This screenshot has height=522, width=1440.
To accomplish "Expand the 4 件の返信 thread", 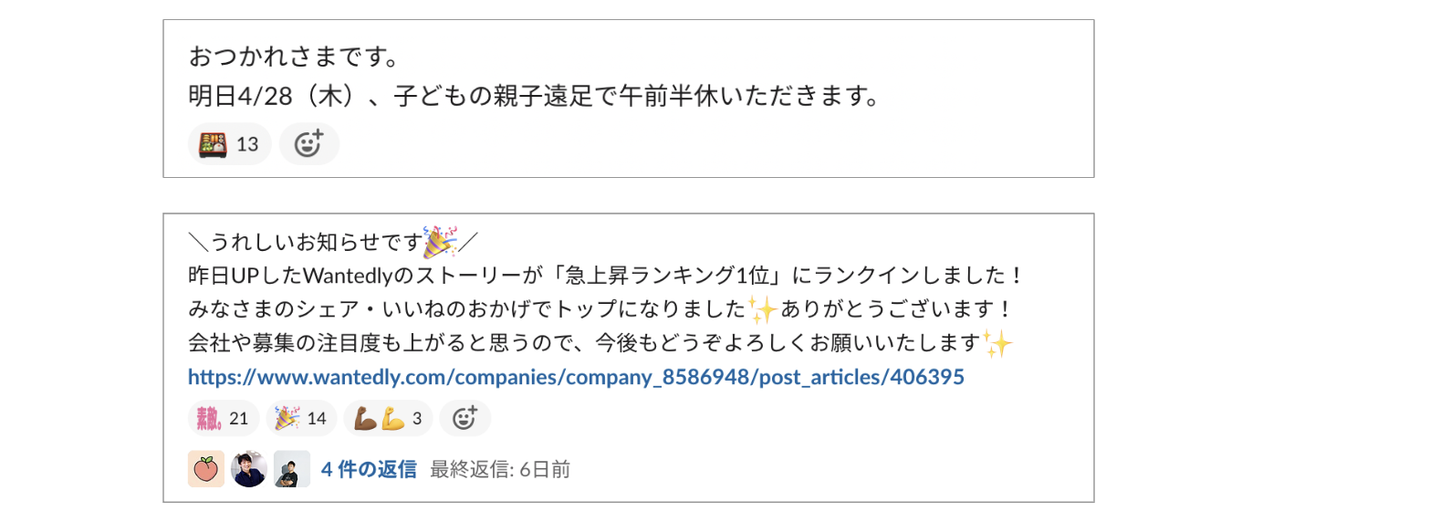I will coord(369,469).
